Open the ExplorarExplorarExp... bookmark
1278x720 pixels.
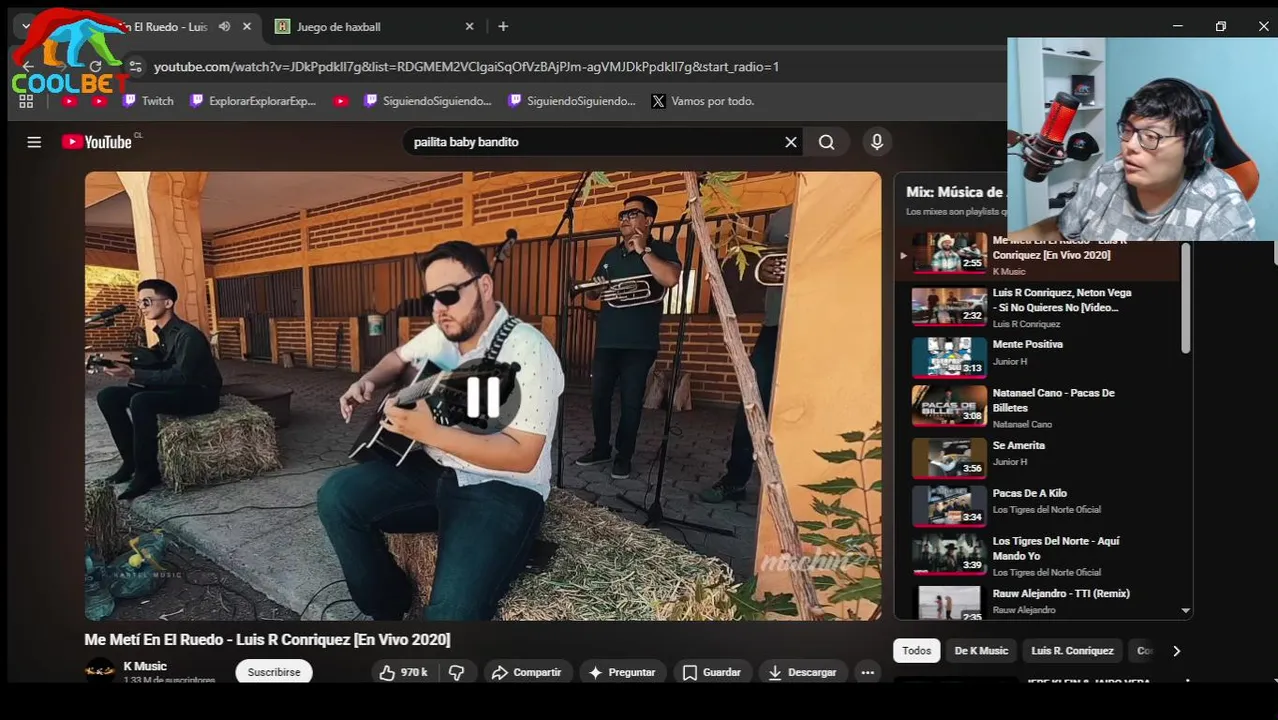tap(253, 101)
